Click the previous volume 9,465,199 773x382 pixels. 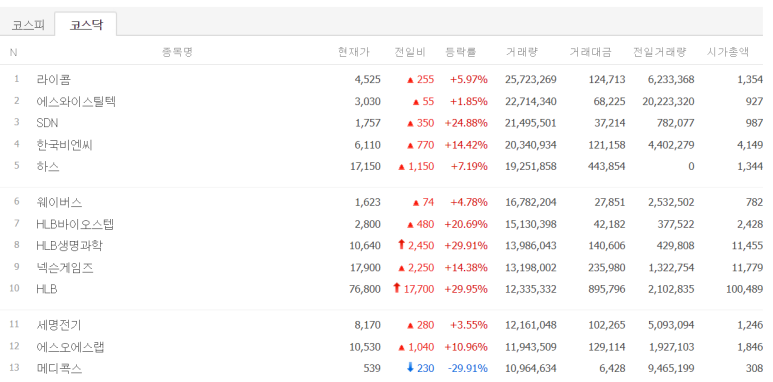[x=671, y=368]
